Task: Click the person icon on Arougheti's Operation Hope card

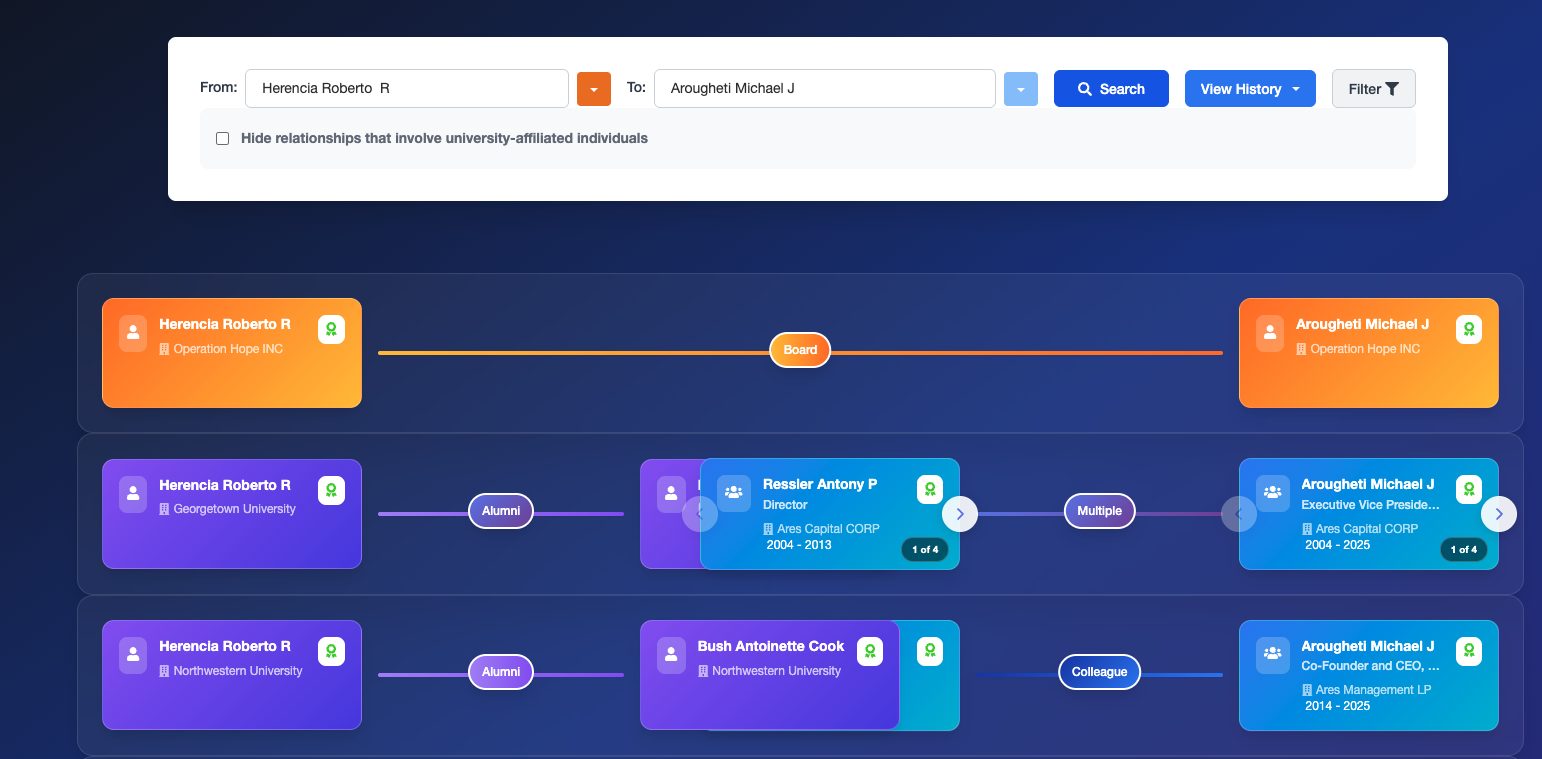Action: 1270,334
